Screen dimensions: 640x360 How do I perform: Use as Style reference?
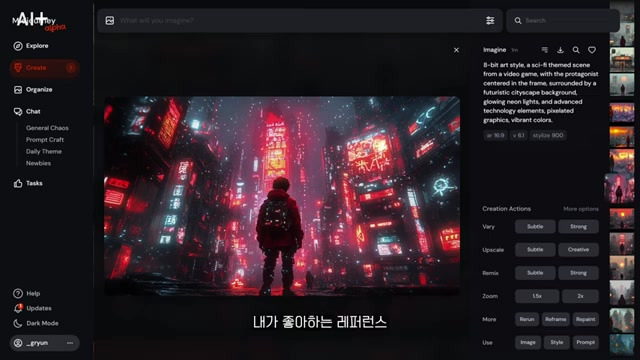coord(557,342)
